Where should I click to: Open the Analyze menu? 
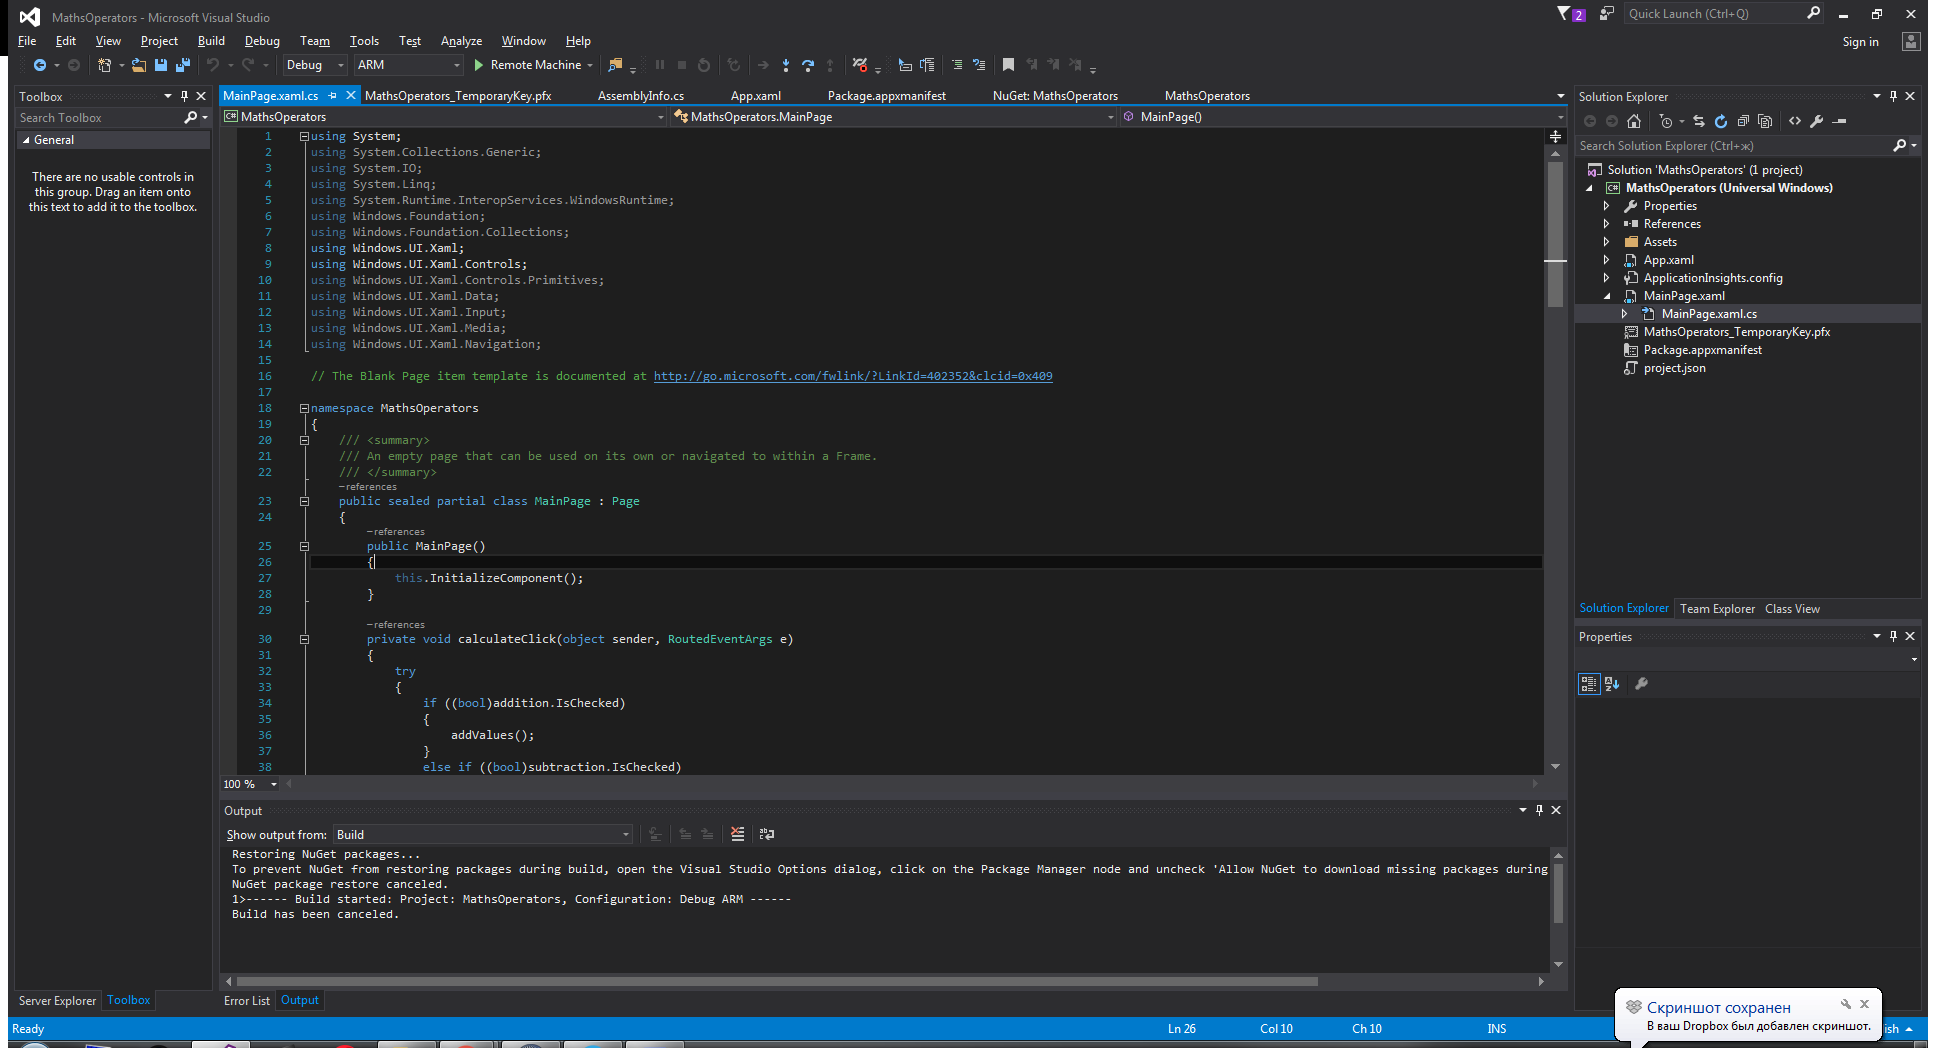pos(461,41)
